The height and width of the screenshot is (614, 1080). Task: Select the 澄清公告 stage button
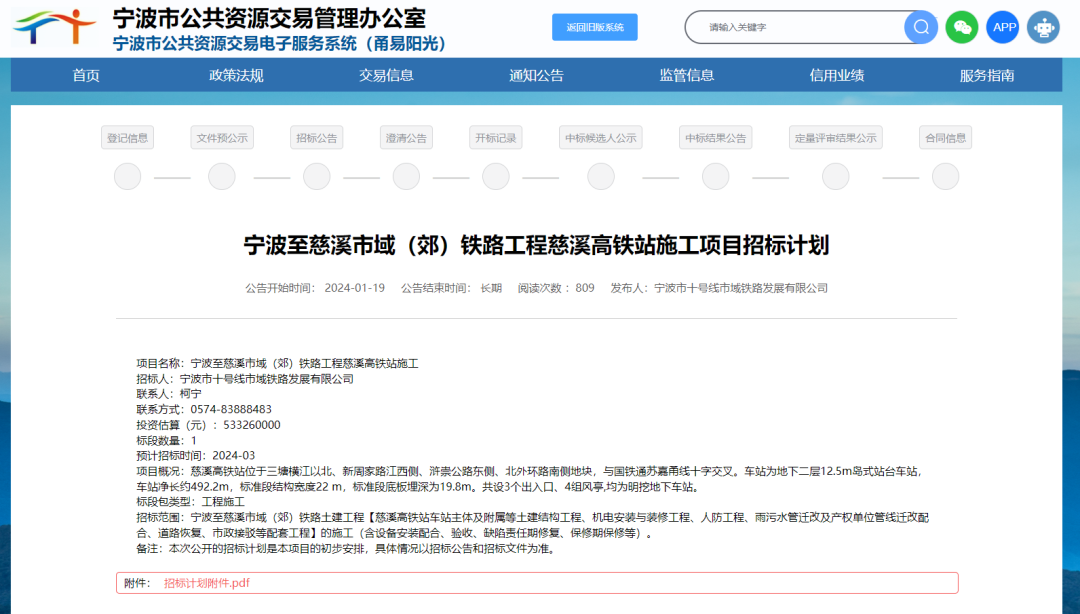(406, 138)
